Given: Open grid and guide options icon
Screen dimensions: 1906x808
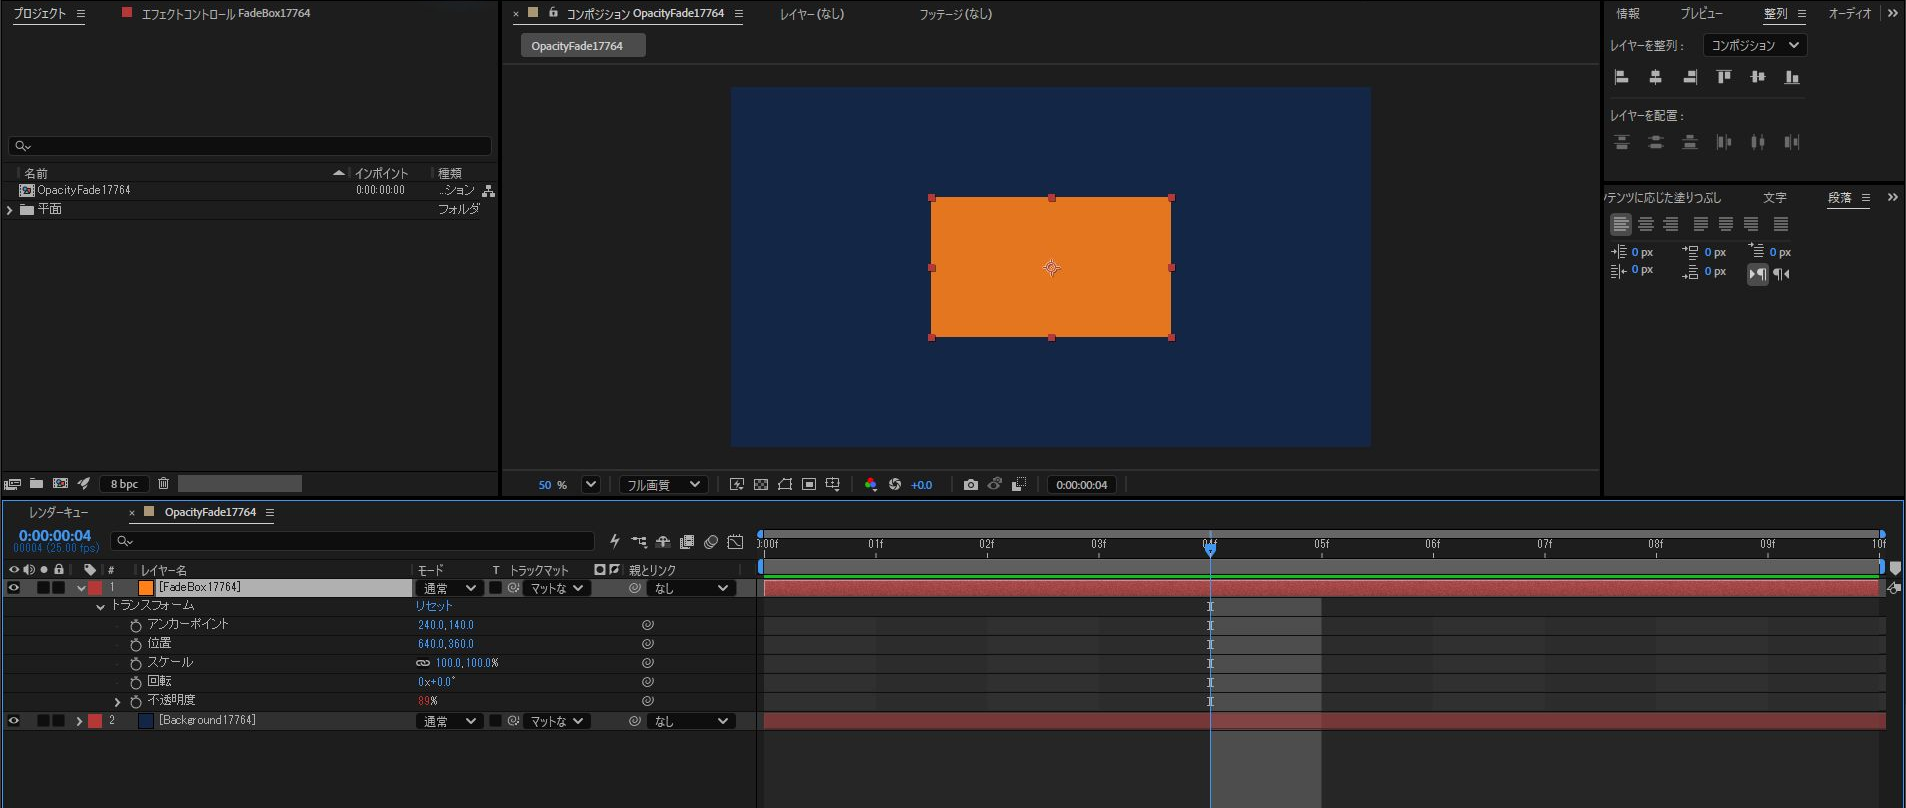Looking at the screenshot, I should [833, 485].
